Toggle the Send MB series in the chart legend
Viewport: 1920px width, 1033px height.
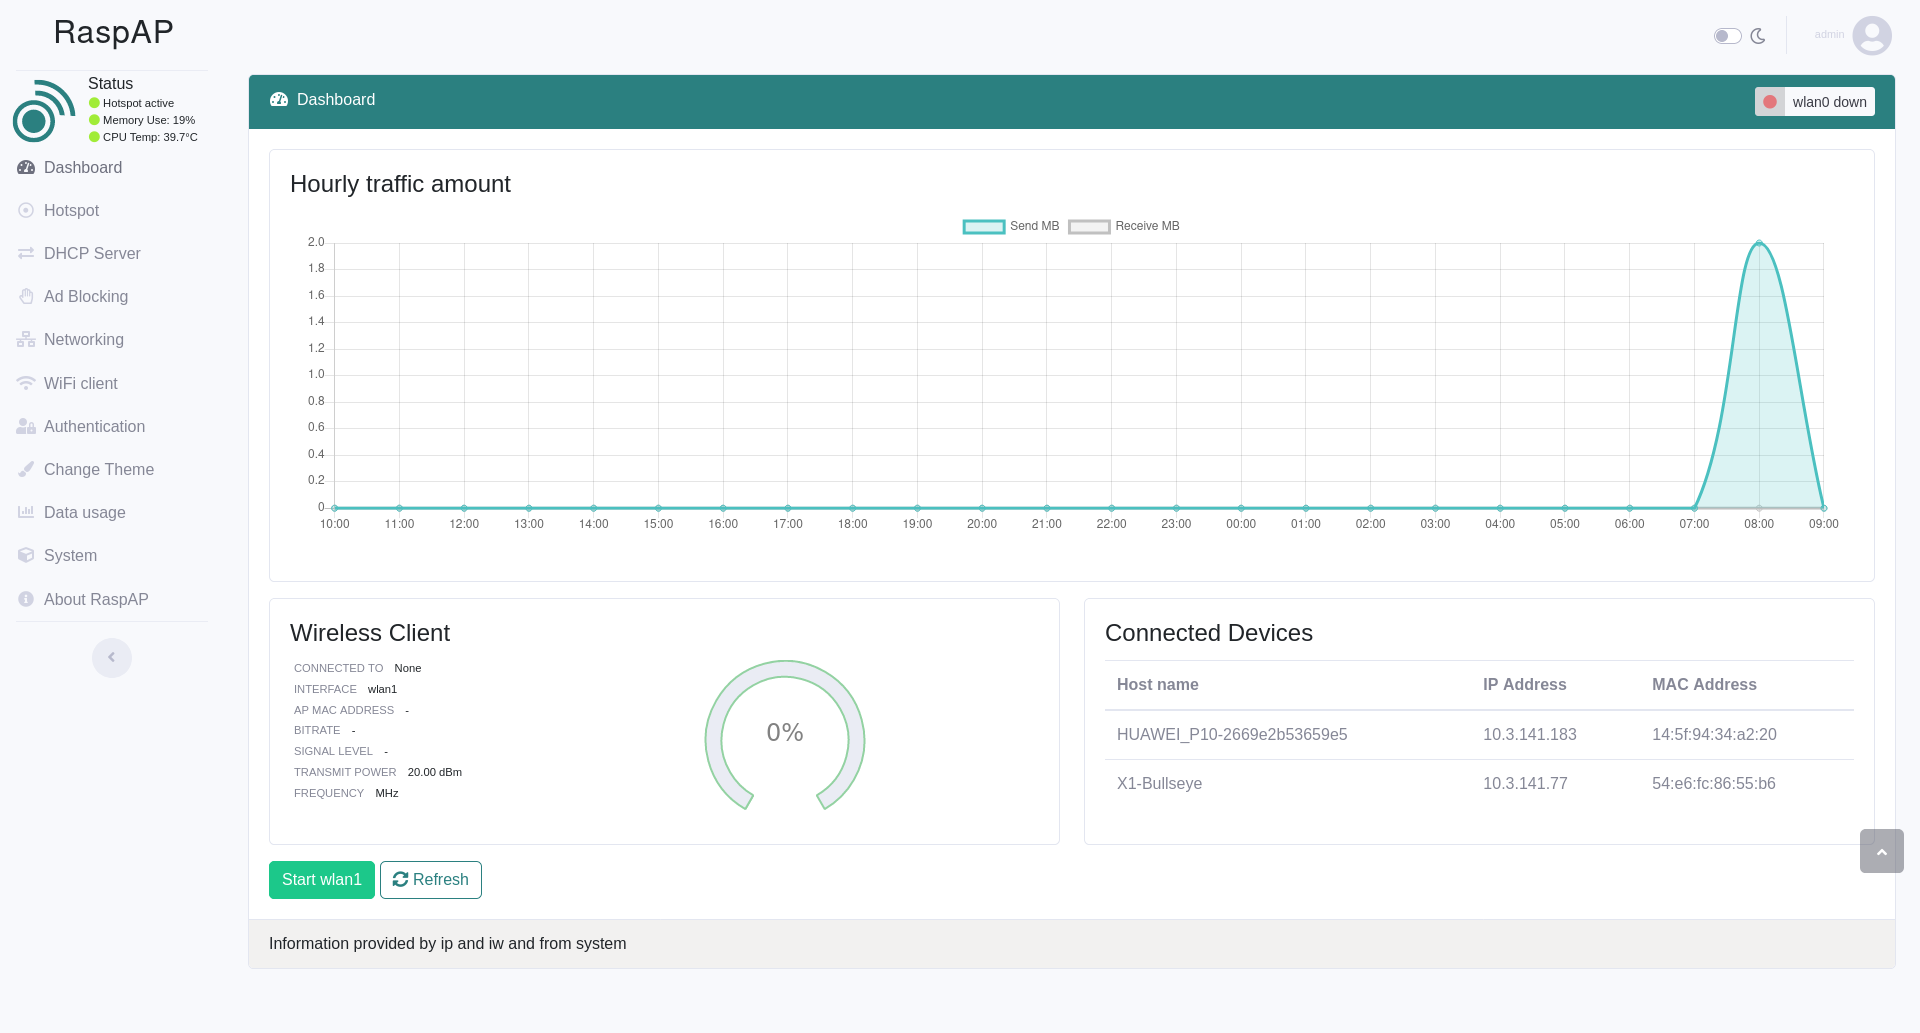(x=1010, y=226)
